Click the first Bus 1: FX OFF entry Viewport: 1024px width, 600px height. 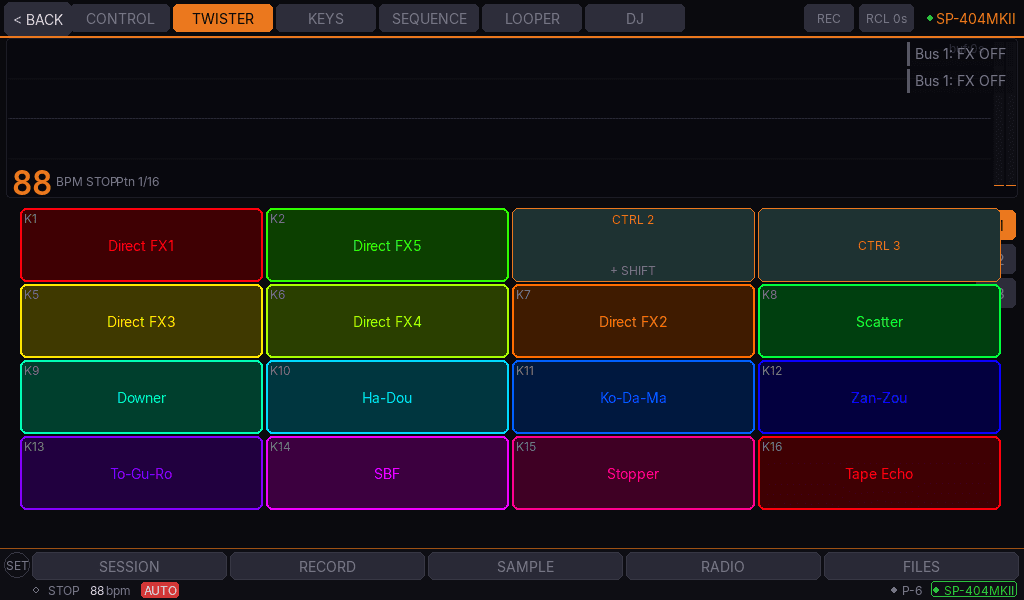click(x=956, y=54)
